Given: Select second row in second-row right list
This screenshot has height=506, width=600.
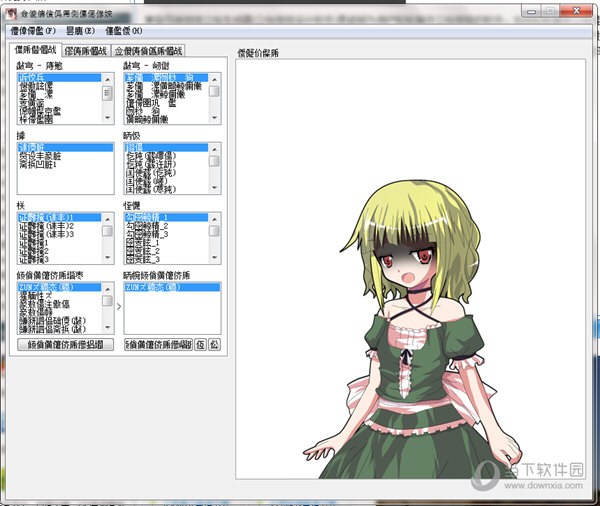Looking at the screenshot, I should point(166,156).
